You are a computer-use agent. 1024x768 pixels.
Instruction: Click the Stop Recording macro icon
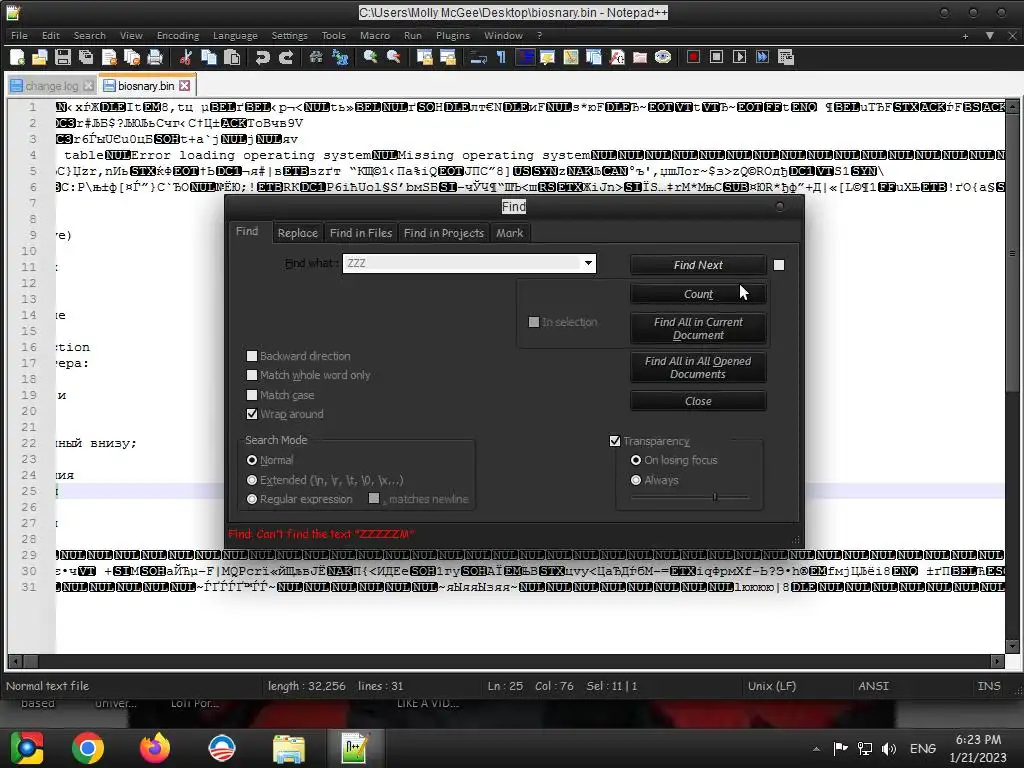(716, 57)
